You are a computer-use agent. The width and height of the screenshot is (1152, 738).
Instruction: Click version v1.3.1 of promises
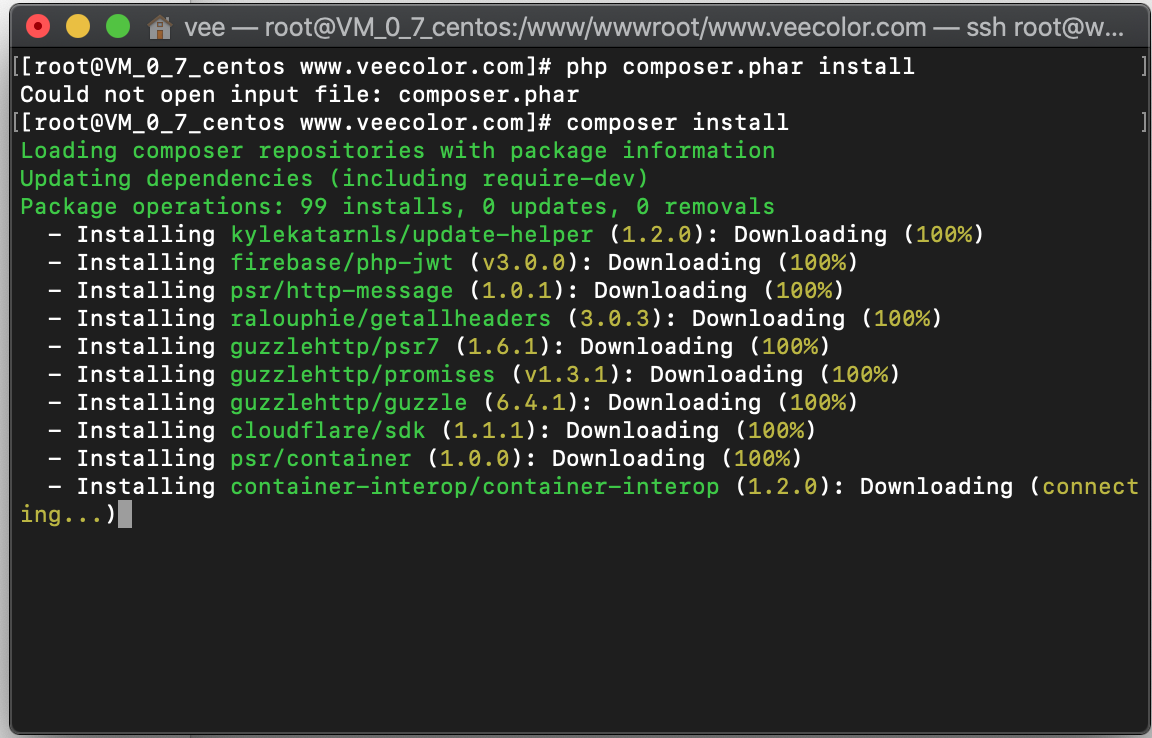pyautogui.click(x=566, y=374)
